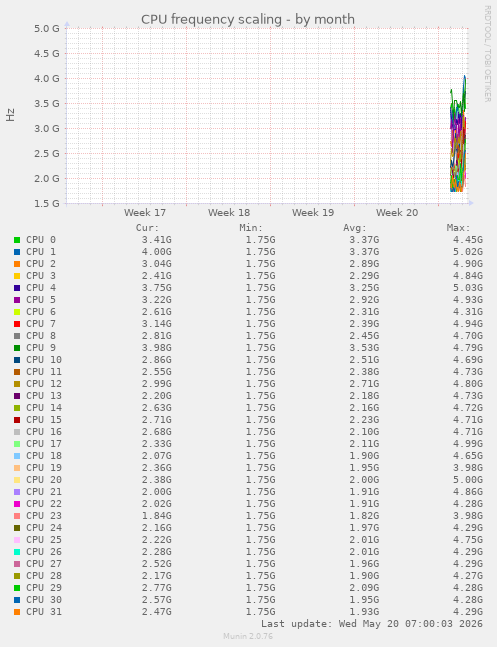The width and height of the screenshot is (497, 647).
Task: Select the CPU 17 legend label
Action: pos(44,443)
